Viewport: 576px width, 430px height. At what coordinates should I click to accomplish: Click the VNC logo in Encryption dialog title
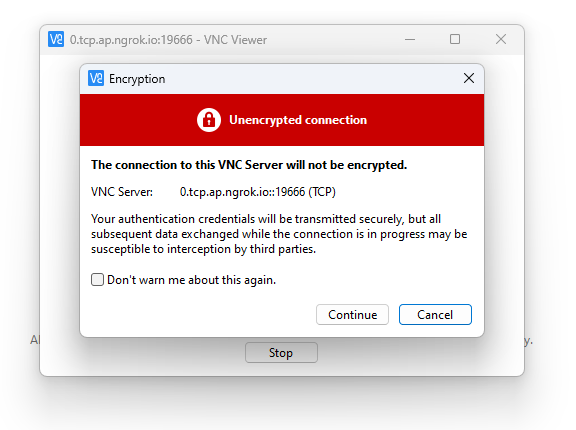coord(96,78)
